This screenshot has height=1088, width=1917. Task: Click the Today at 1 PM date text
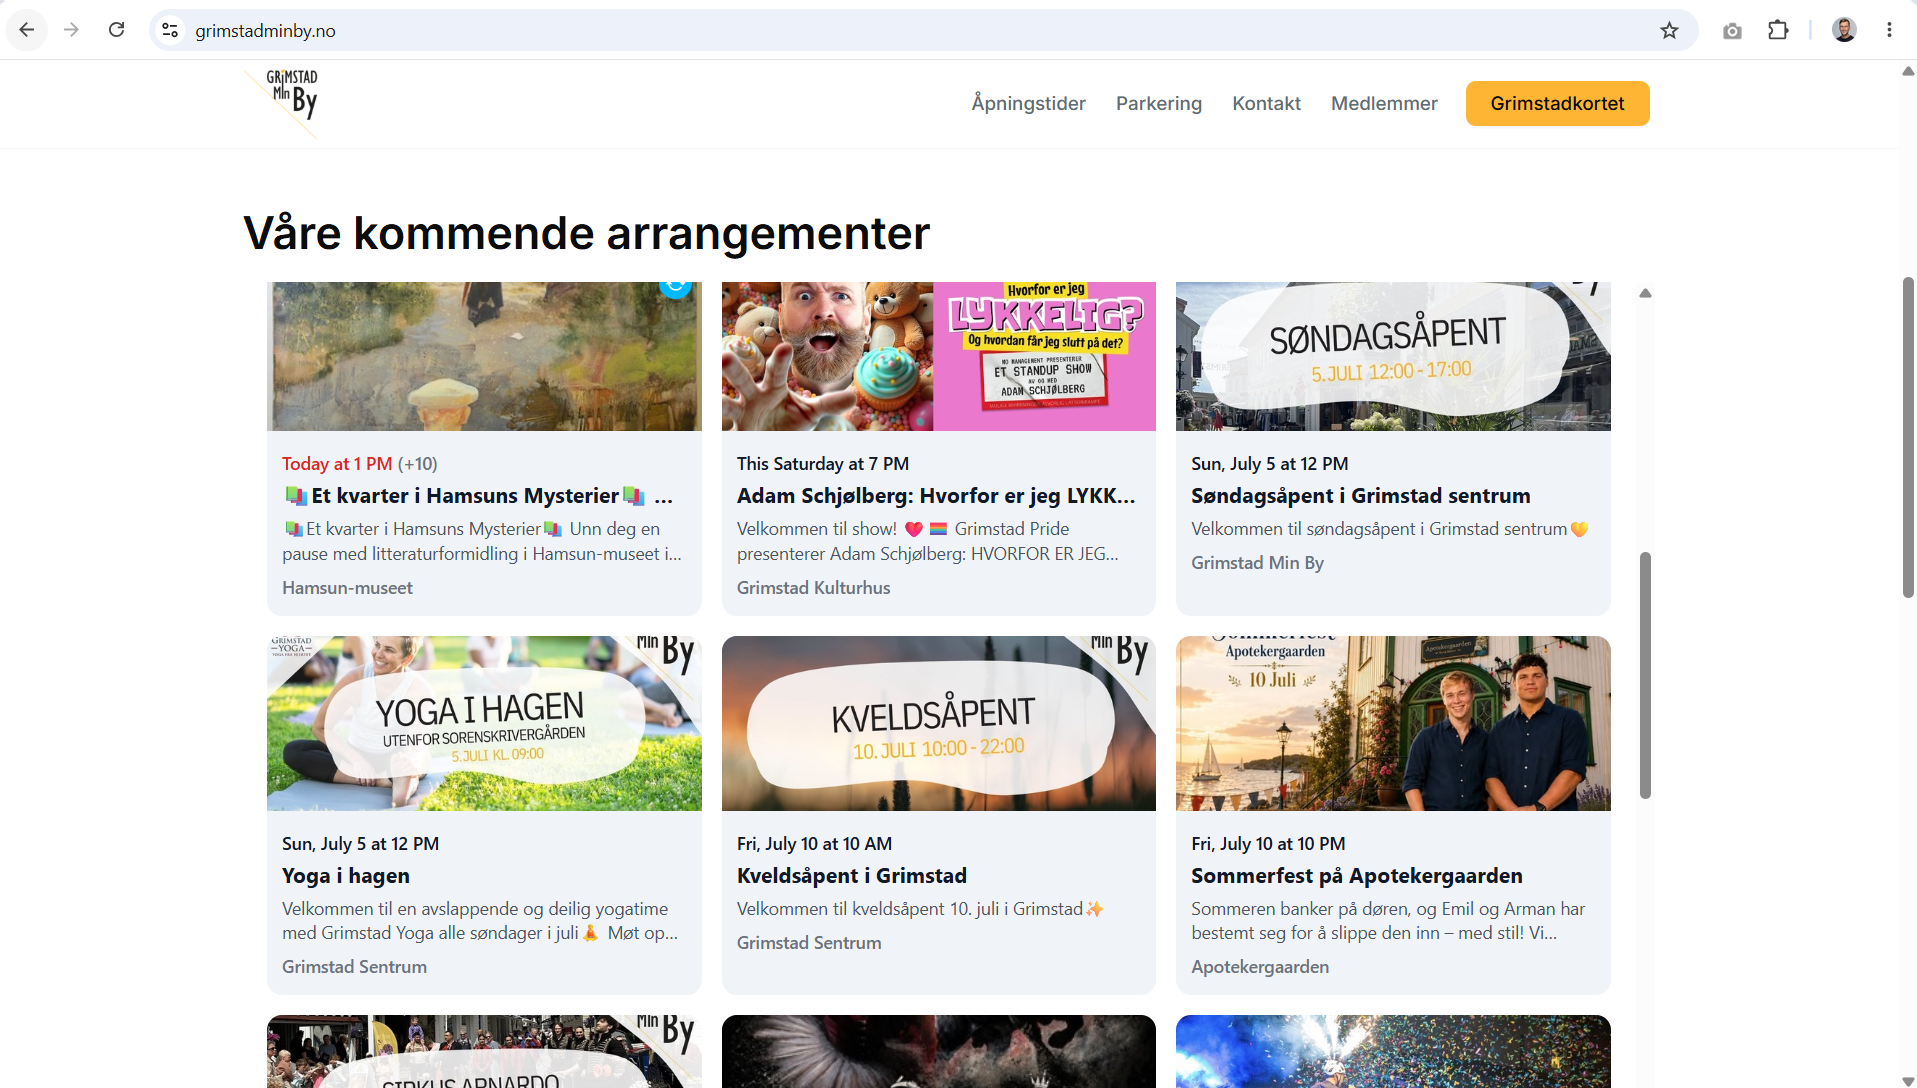tap(337, 464)
